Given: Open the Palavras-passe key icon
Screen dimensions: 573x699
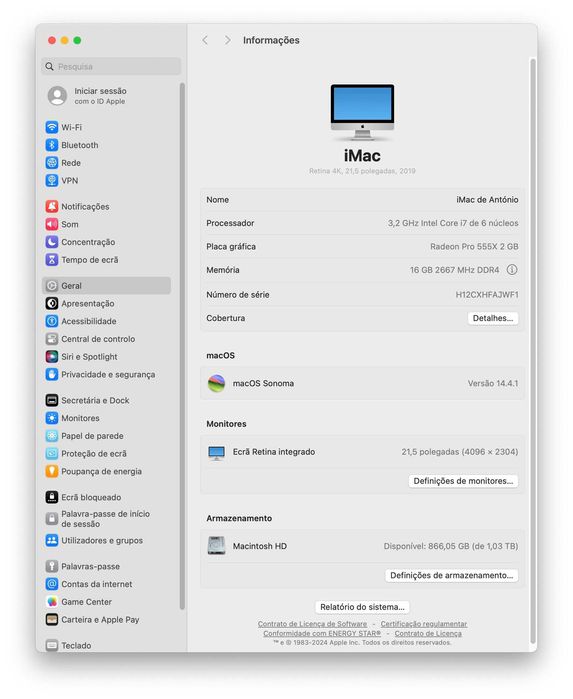Looking at the screenshot, I should coord(52,566).
